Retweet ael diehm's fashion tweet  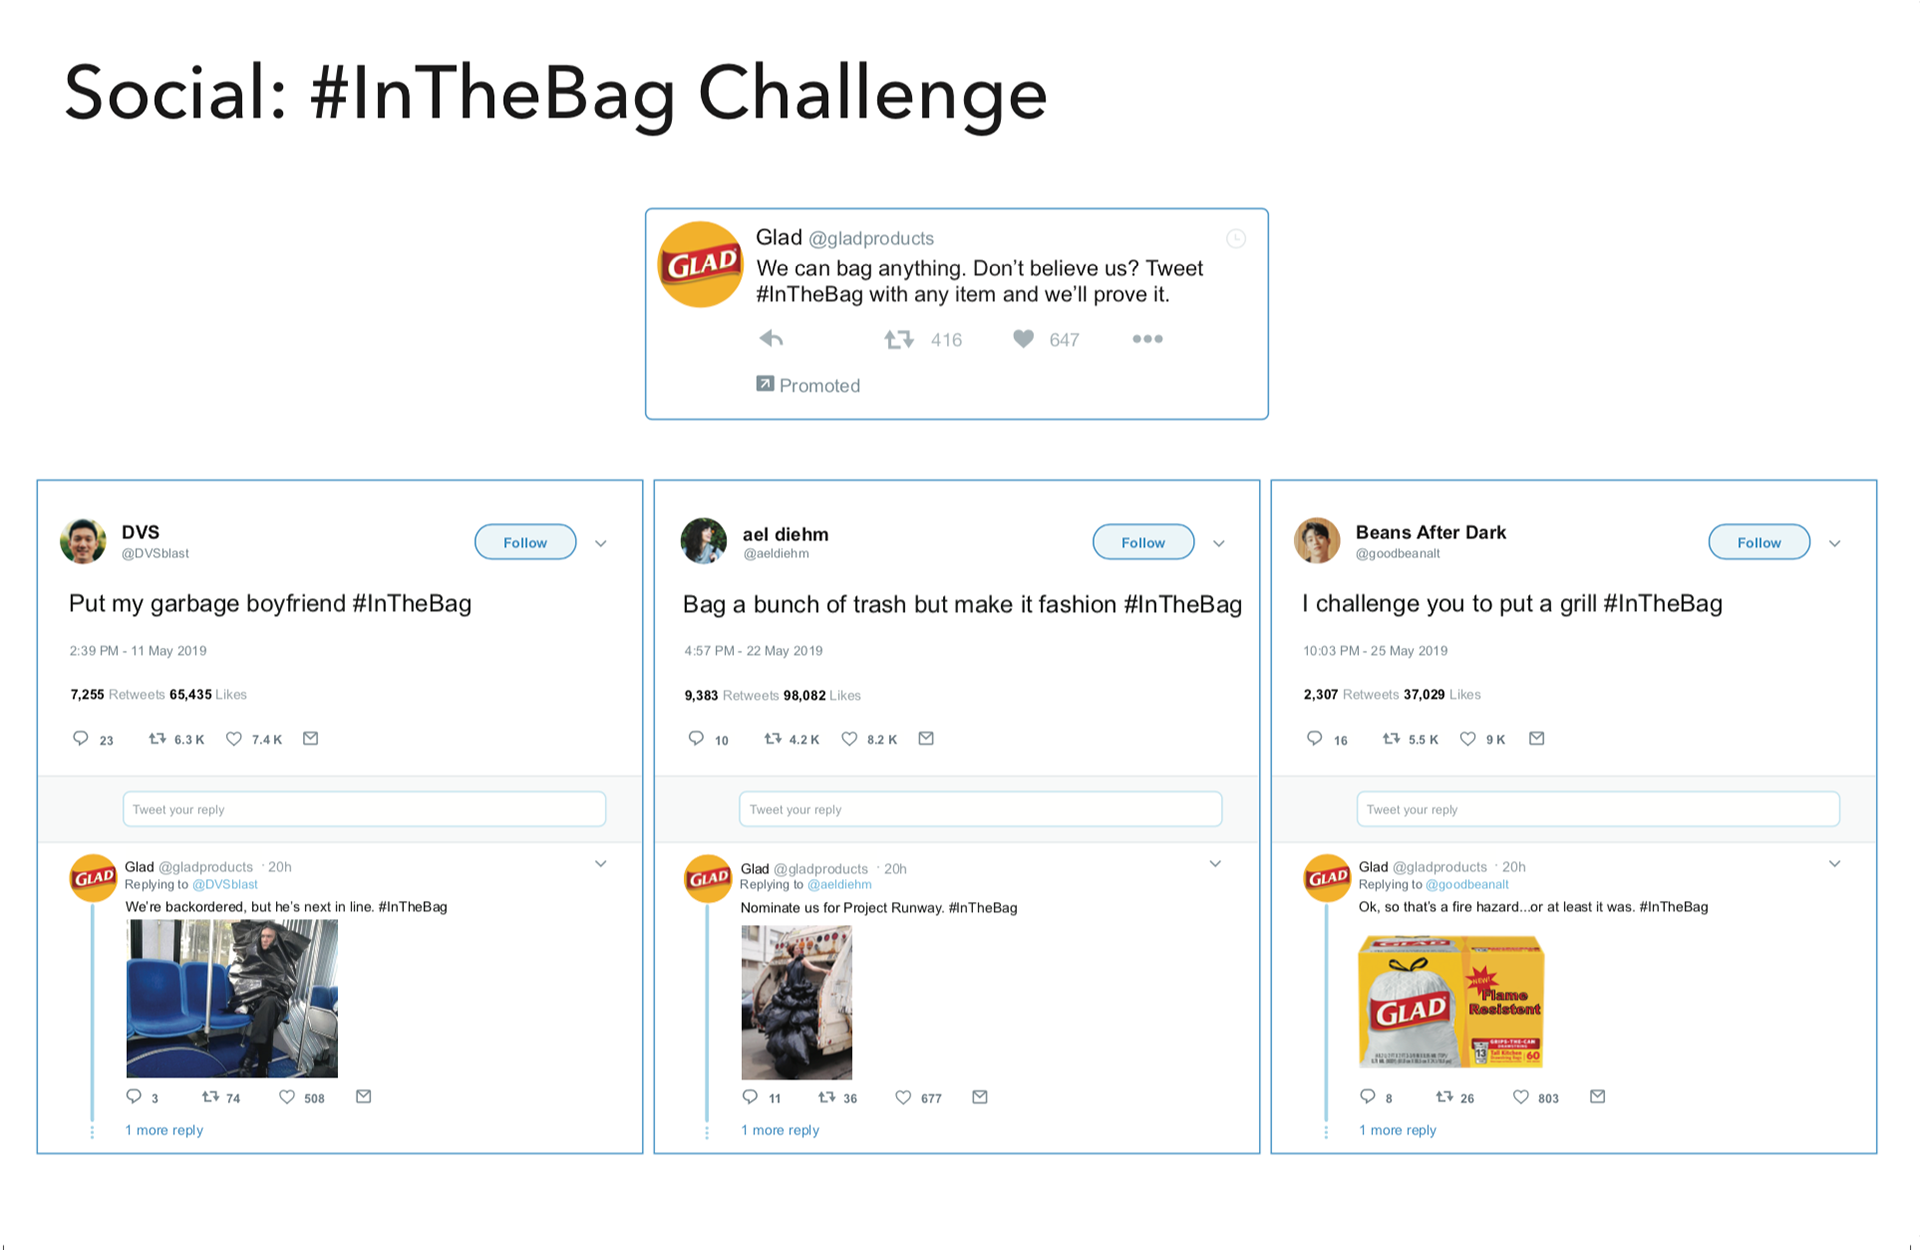[773, 739]
